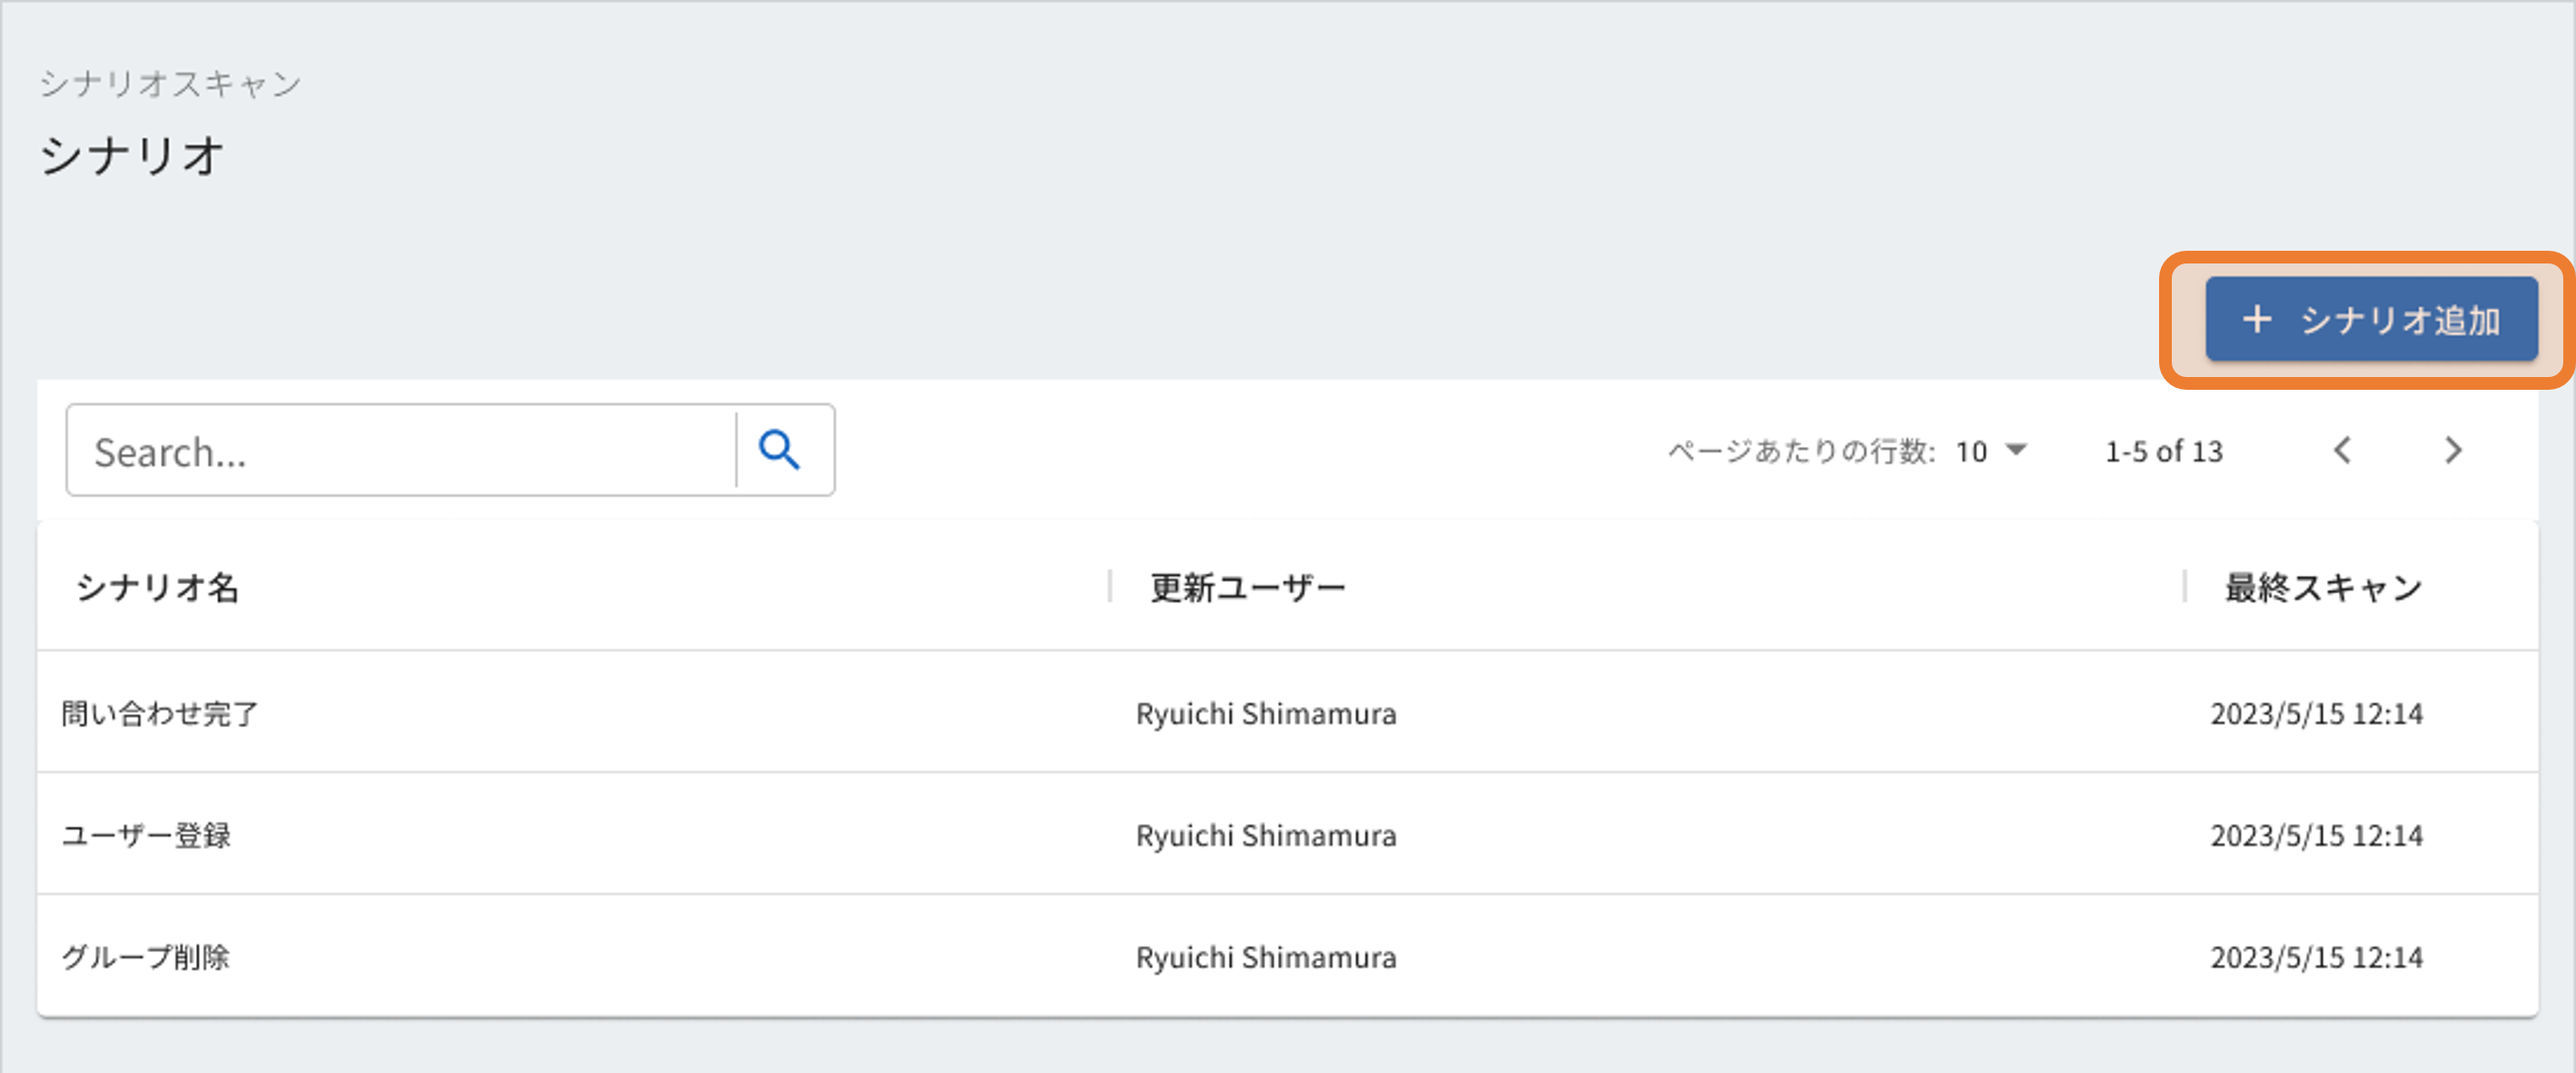Click scan date in 問い合わせ完了 row
Viewport: 2576px width, 1073px height.
click(2316, 714)
